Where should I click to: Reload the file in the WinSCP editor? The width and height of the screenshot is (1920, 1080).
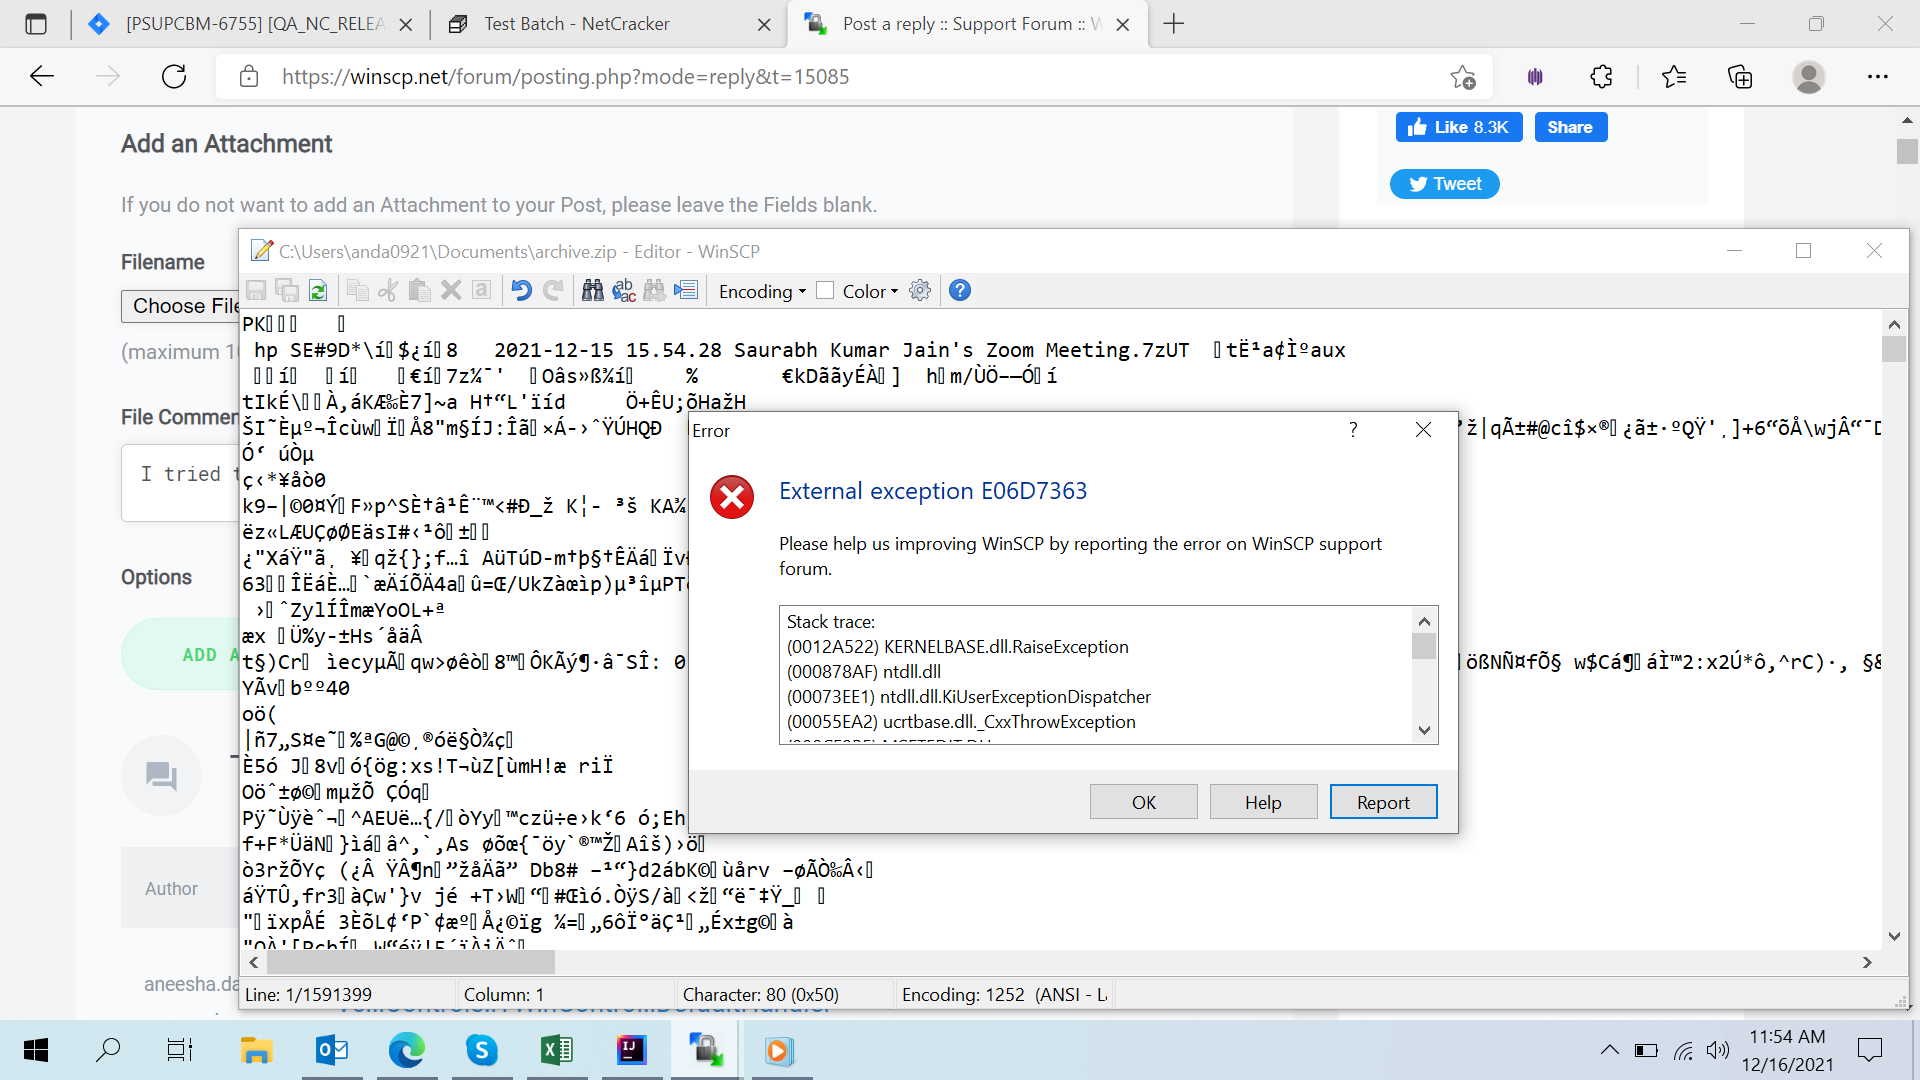(x=318, y=290)
